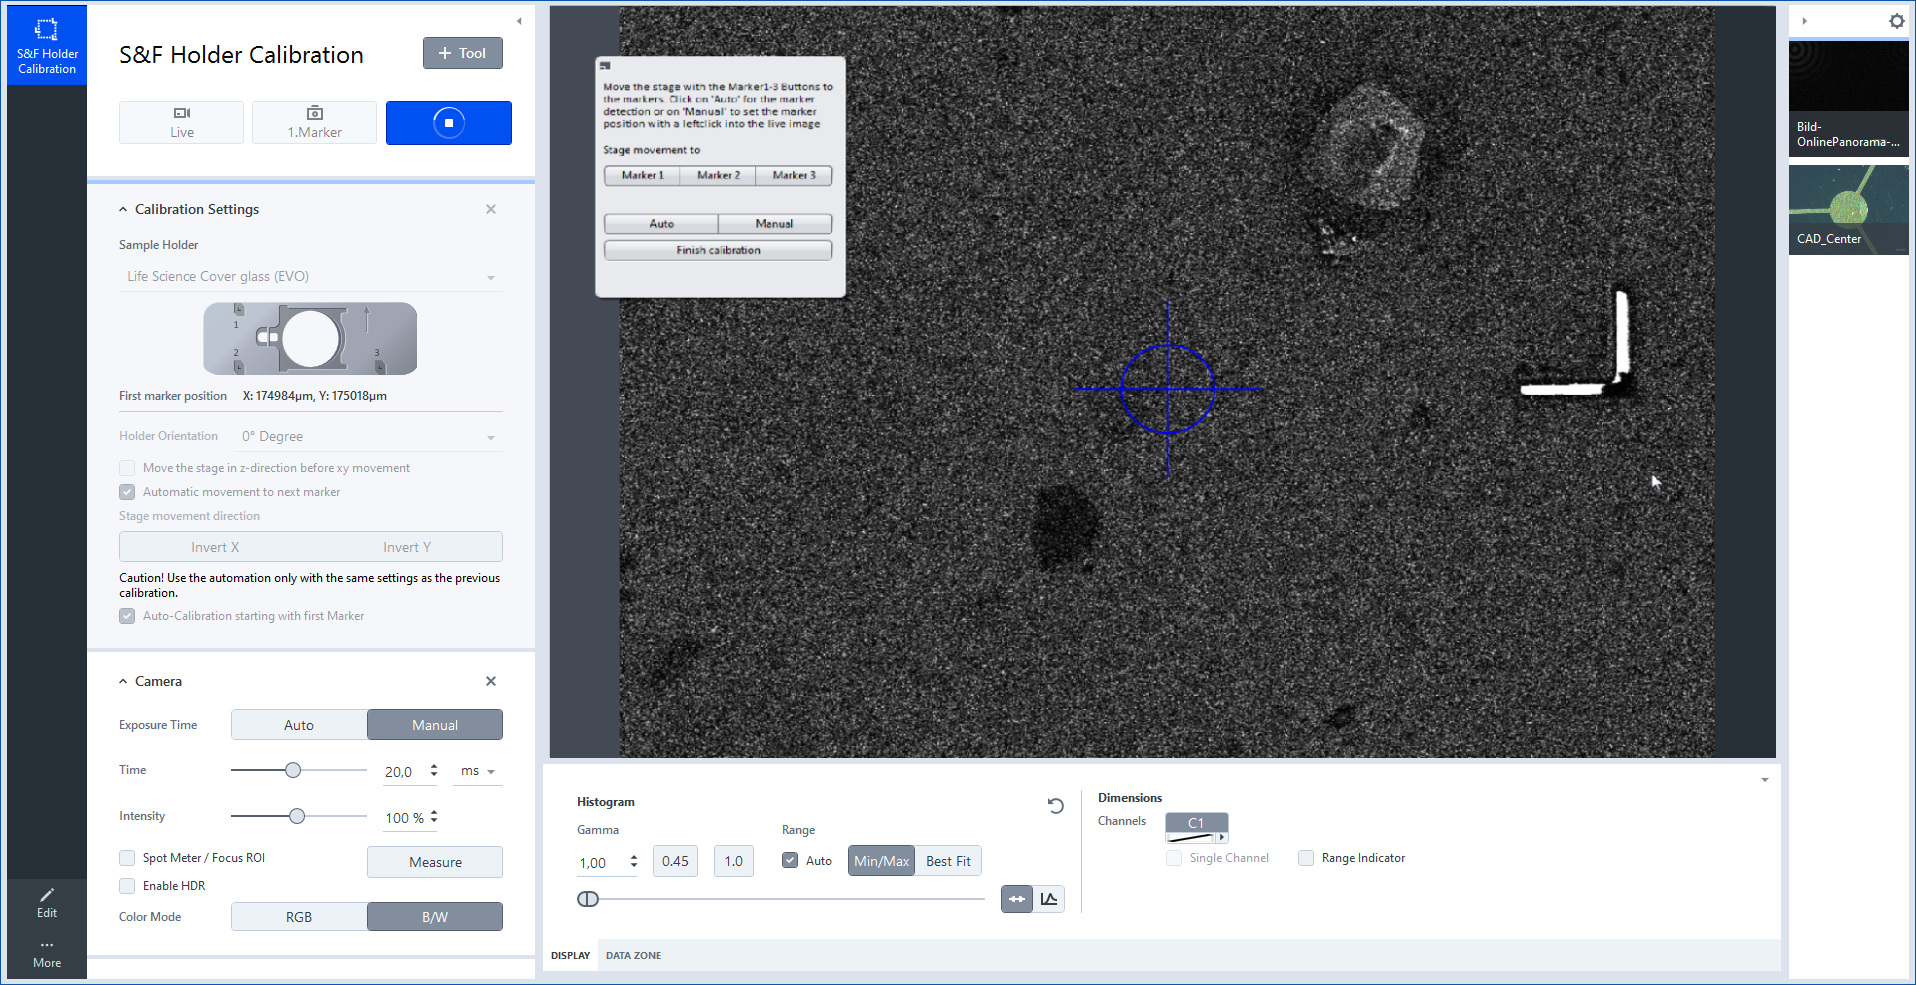The height and width of the screenshot is (985, 1916).
Task: Switch to the DATA ZONE tab
Action: 633,955
